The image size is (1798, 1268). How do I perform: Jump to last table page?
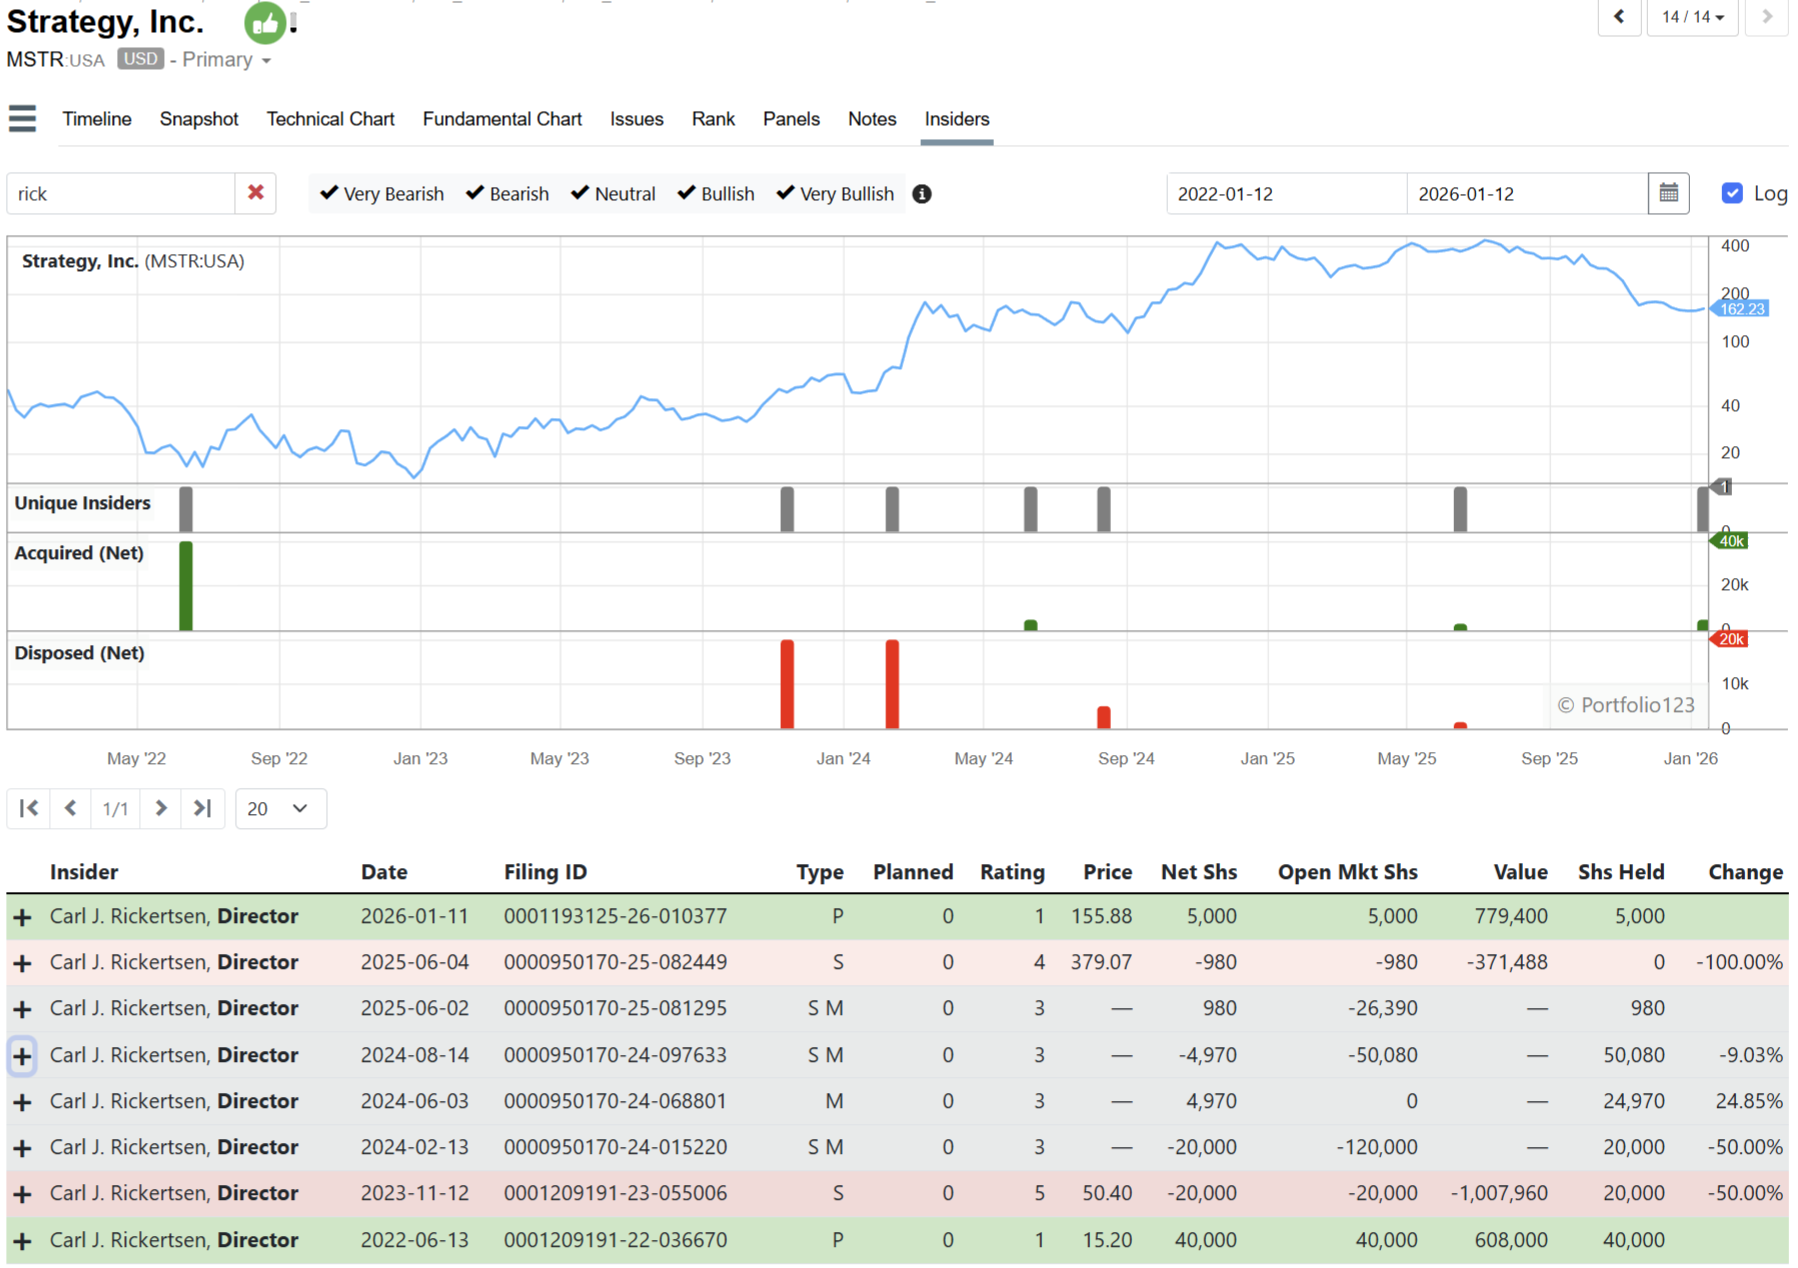click(203, 808)
